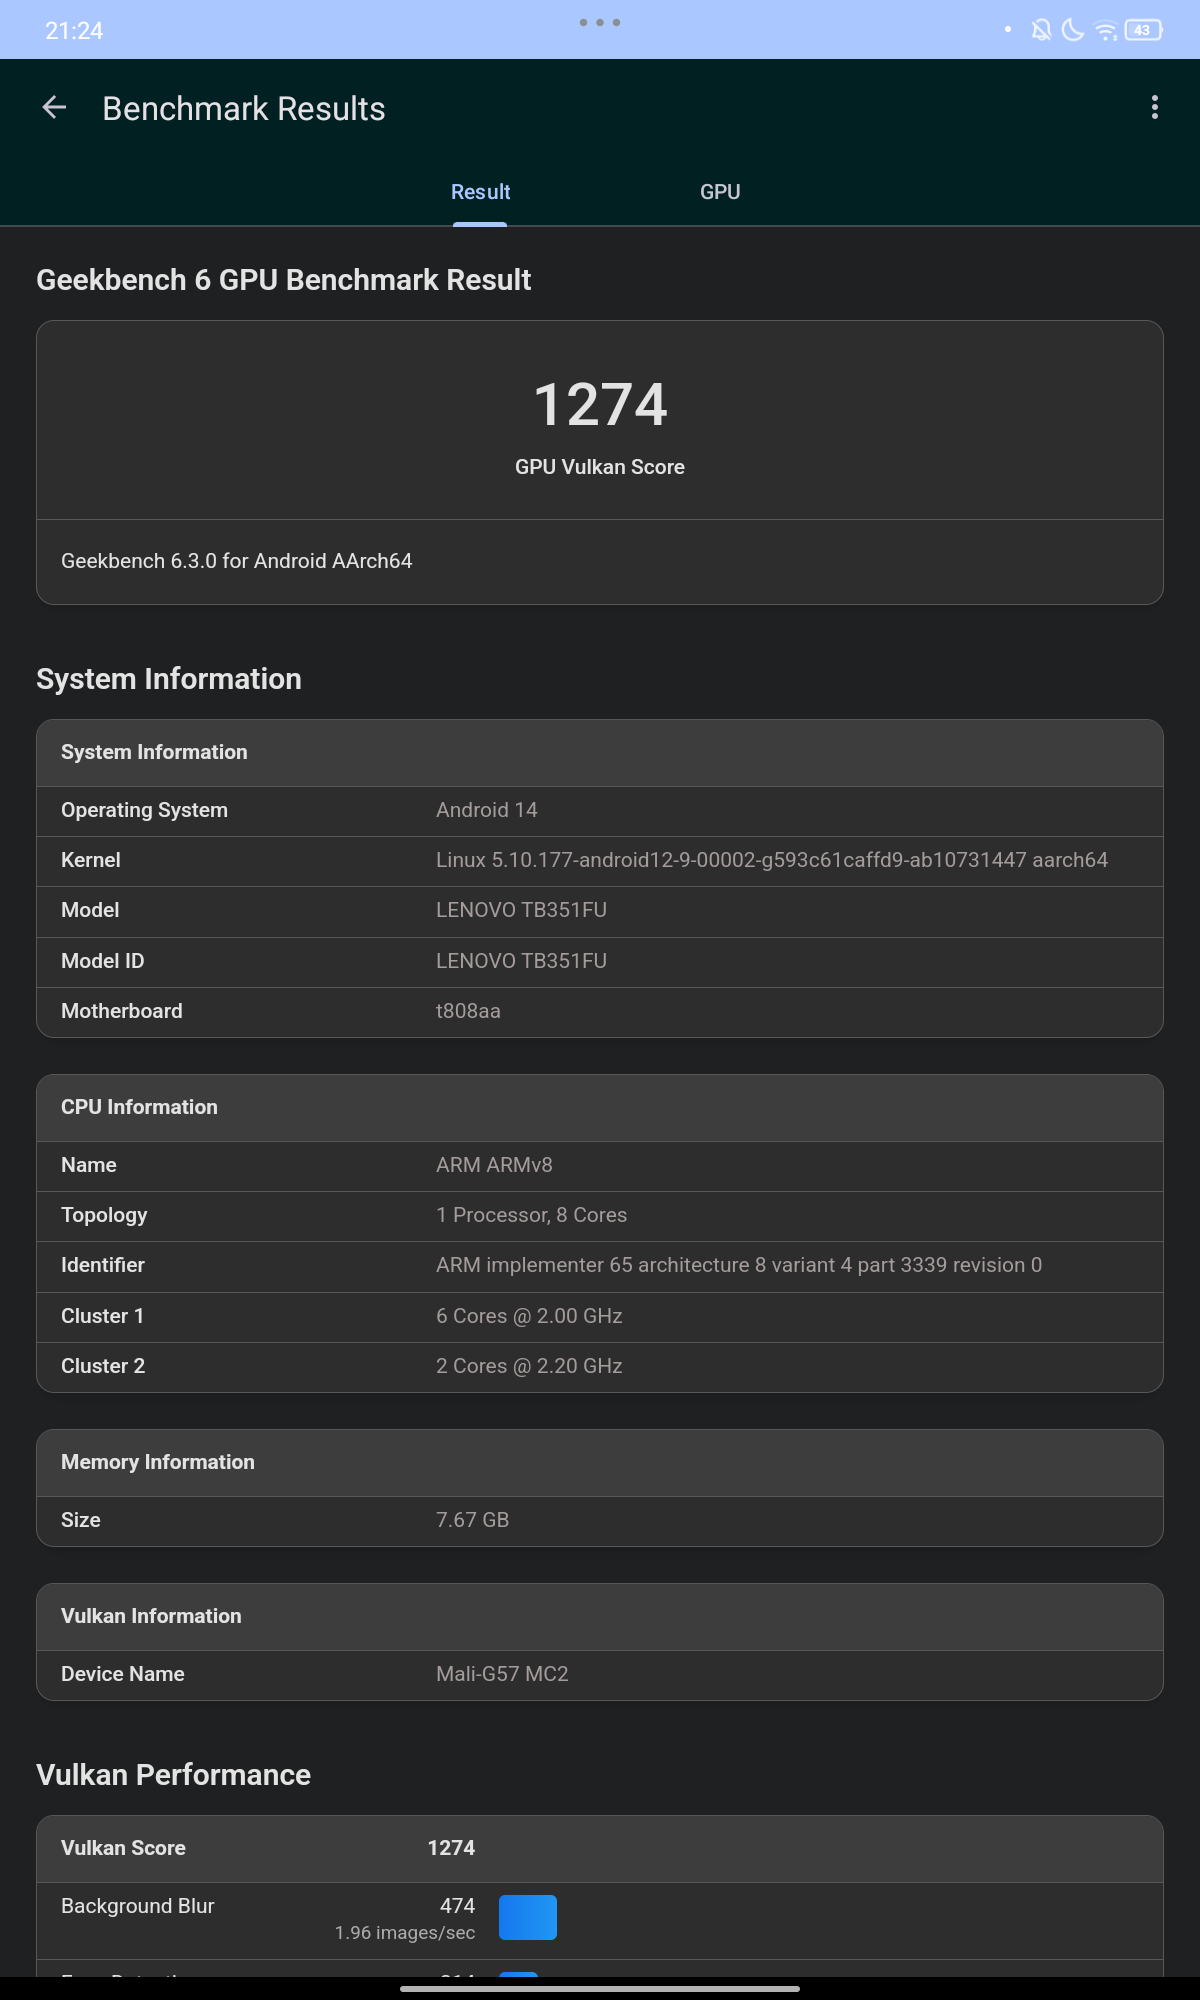The image size is (1200, 2000).
Task: Tap the Motherboard label
Action: [122, 1011]
